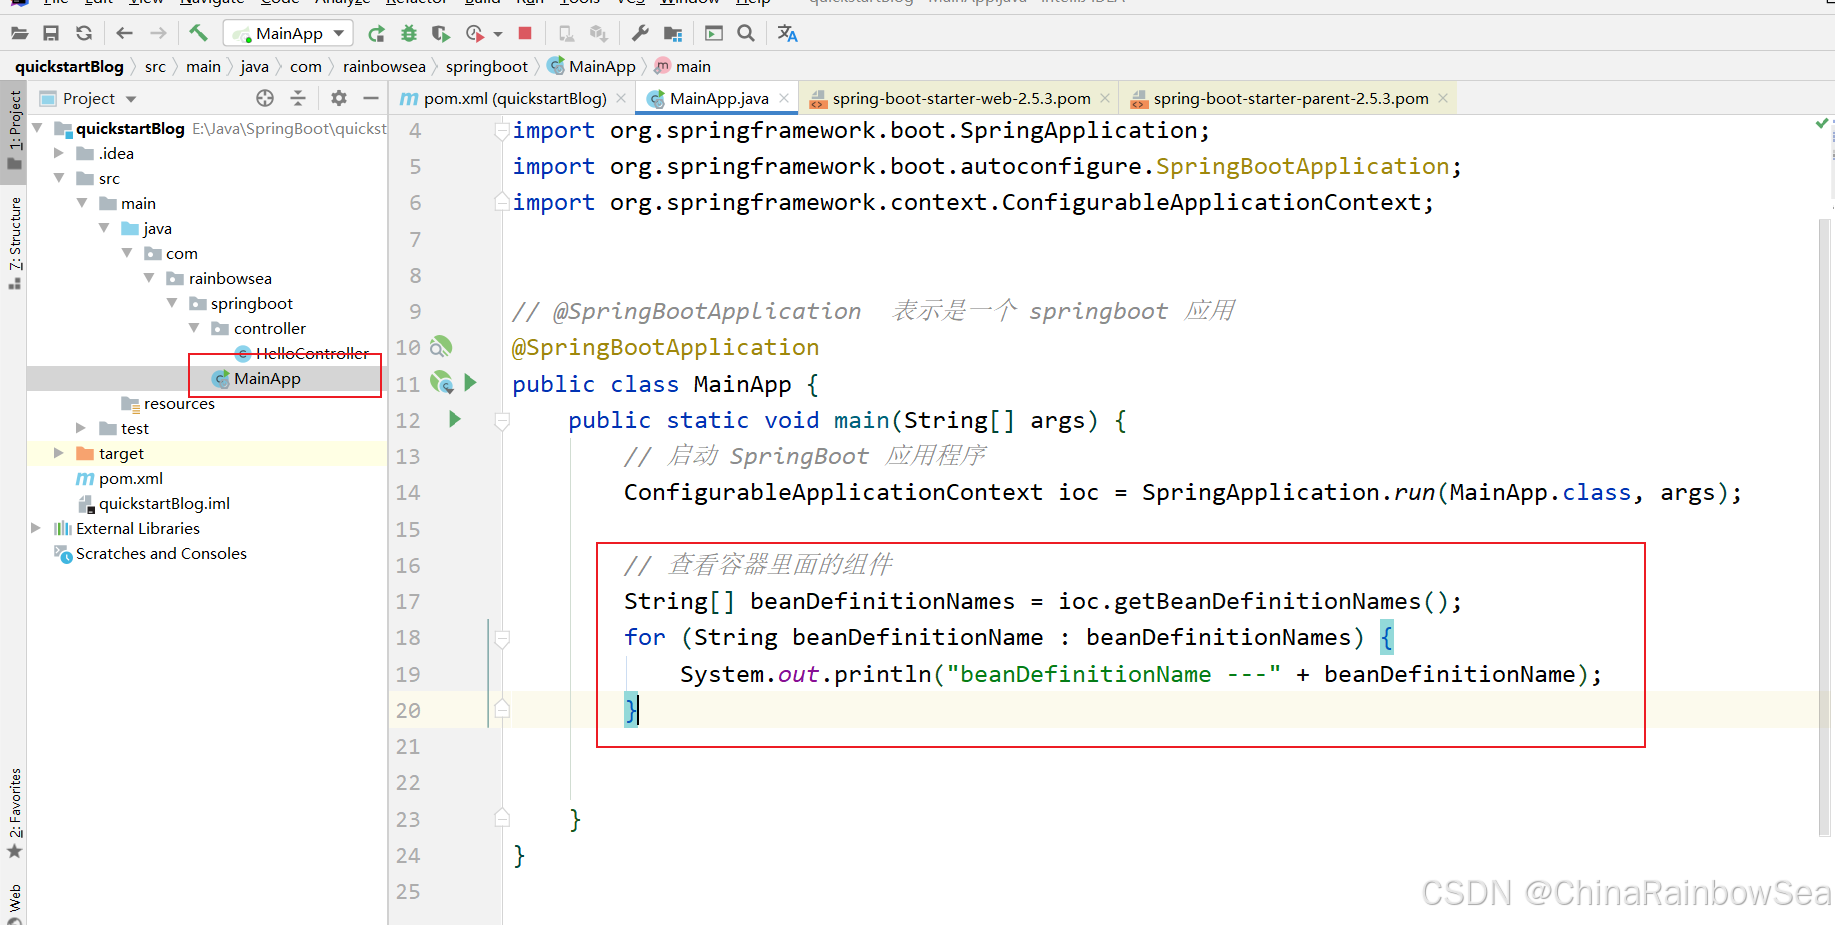Locate current file with crosshair icon
Viewport: 1835px width, 925px height.
pos(265,98)
